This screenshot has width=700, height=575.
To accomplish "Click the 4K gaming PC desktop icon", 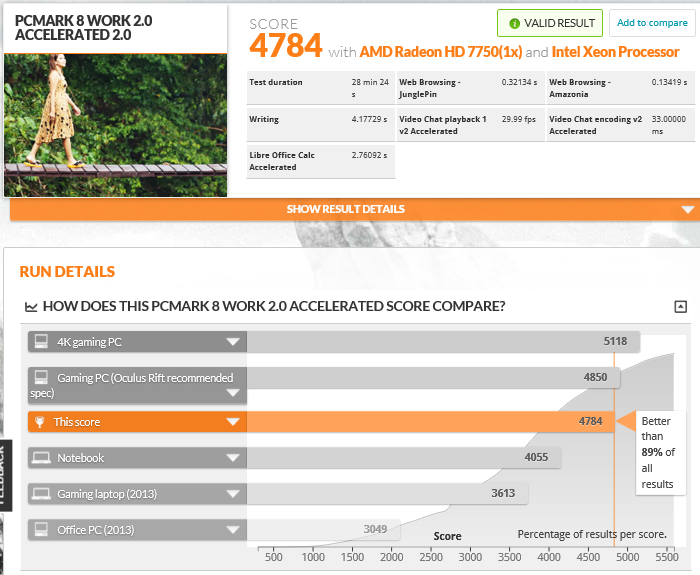I will point(41,342).
